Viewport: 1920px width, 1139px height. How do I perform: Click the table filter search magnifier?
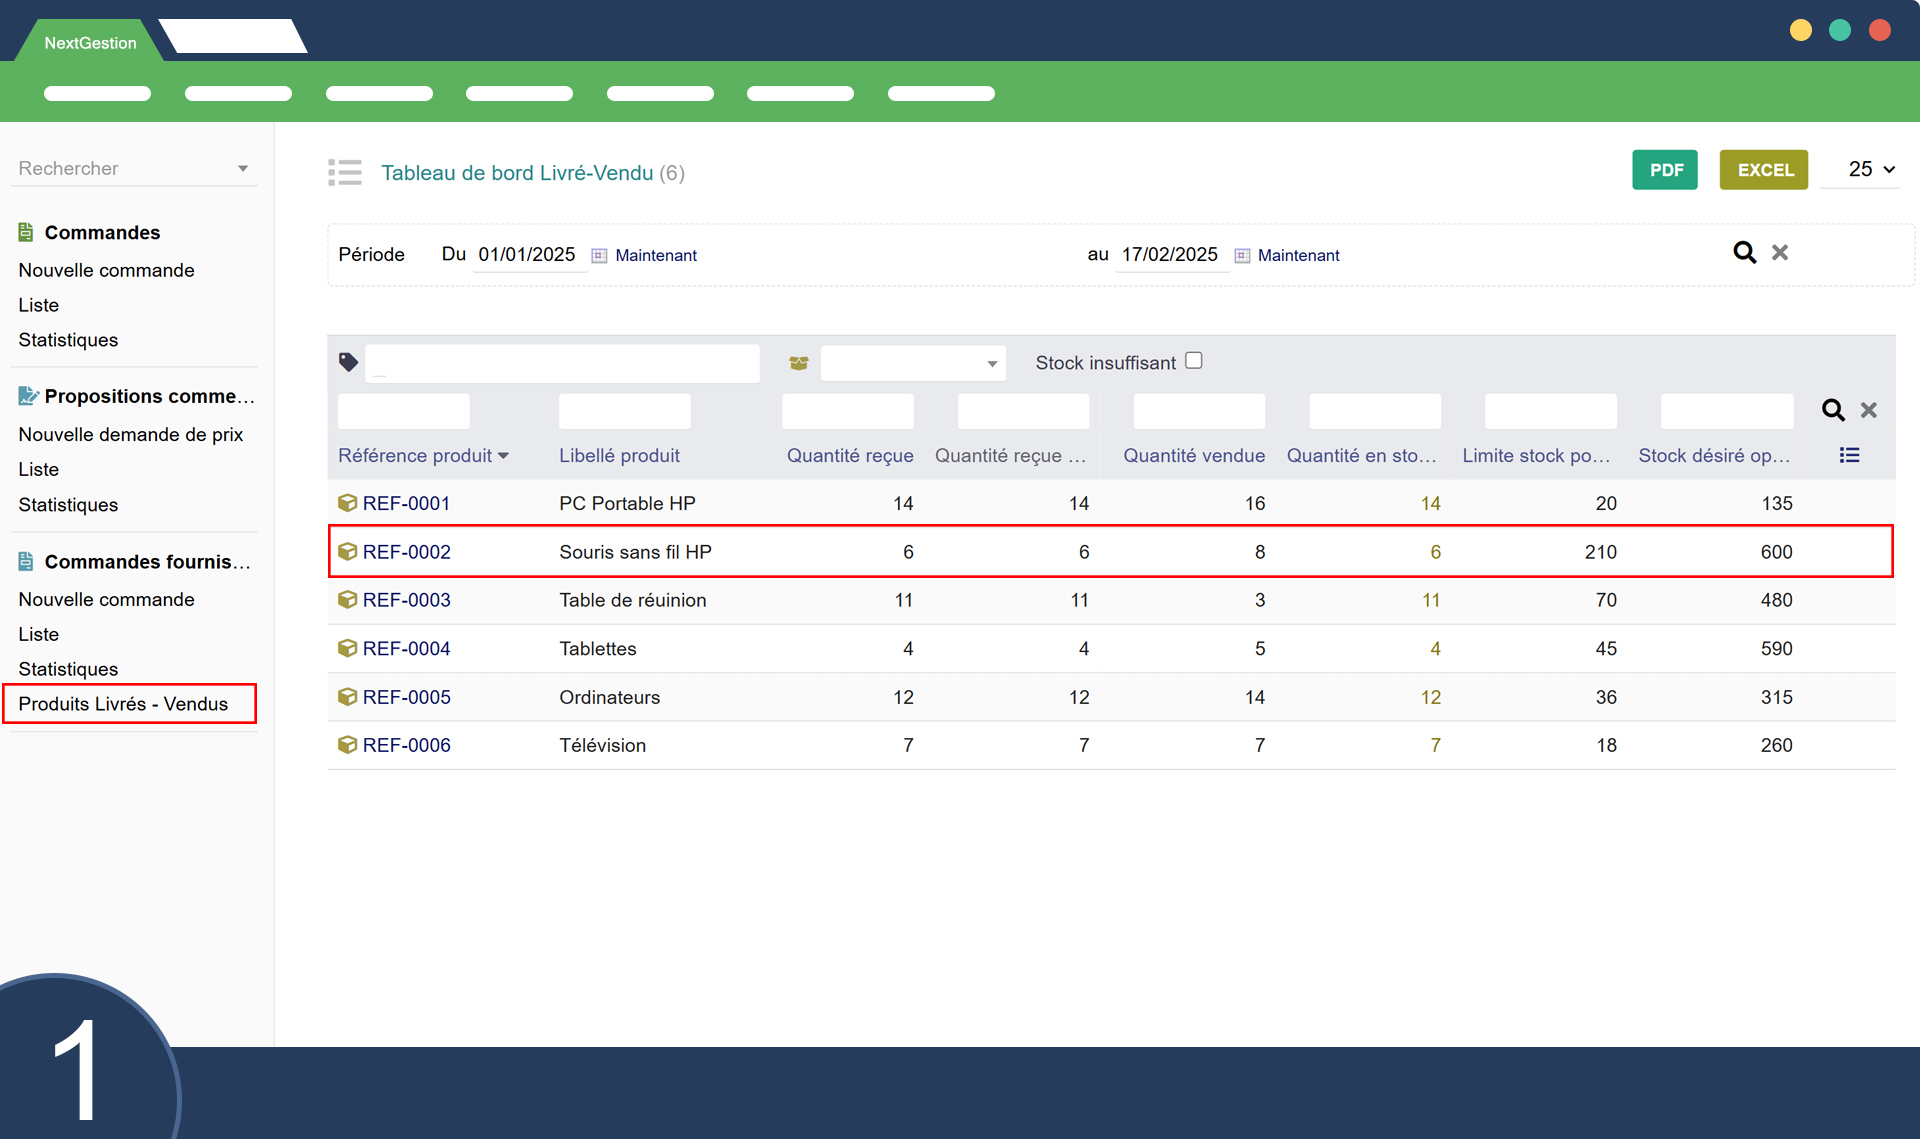(x=1833, y=410)
